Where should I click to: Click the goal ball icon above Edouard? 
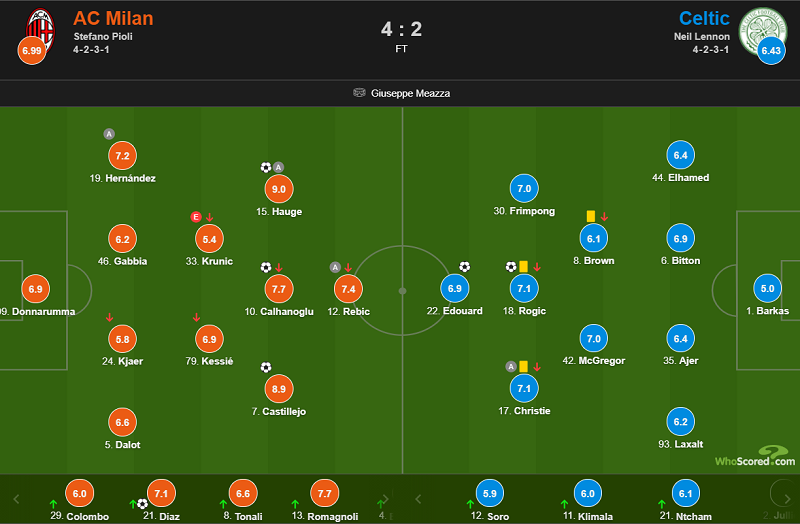tap(464, 267)
